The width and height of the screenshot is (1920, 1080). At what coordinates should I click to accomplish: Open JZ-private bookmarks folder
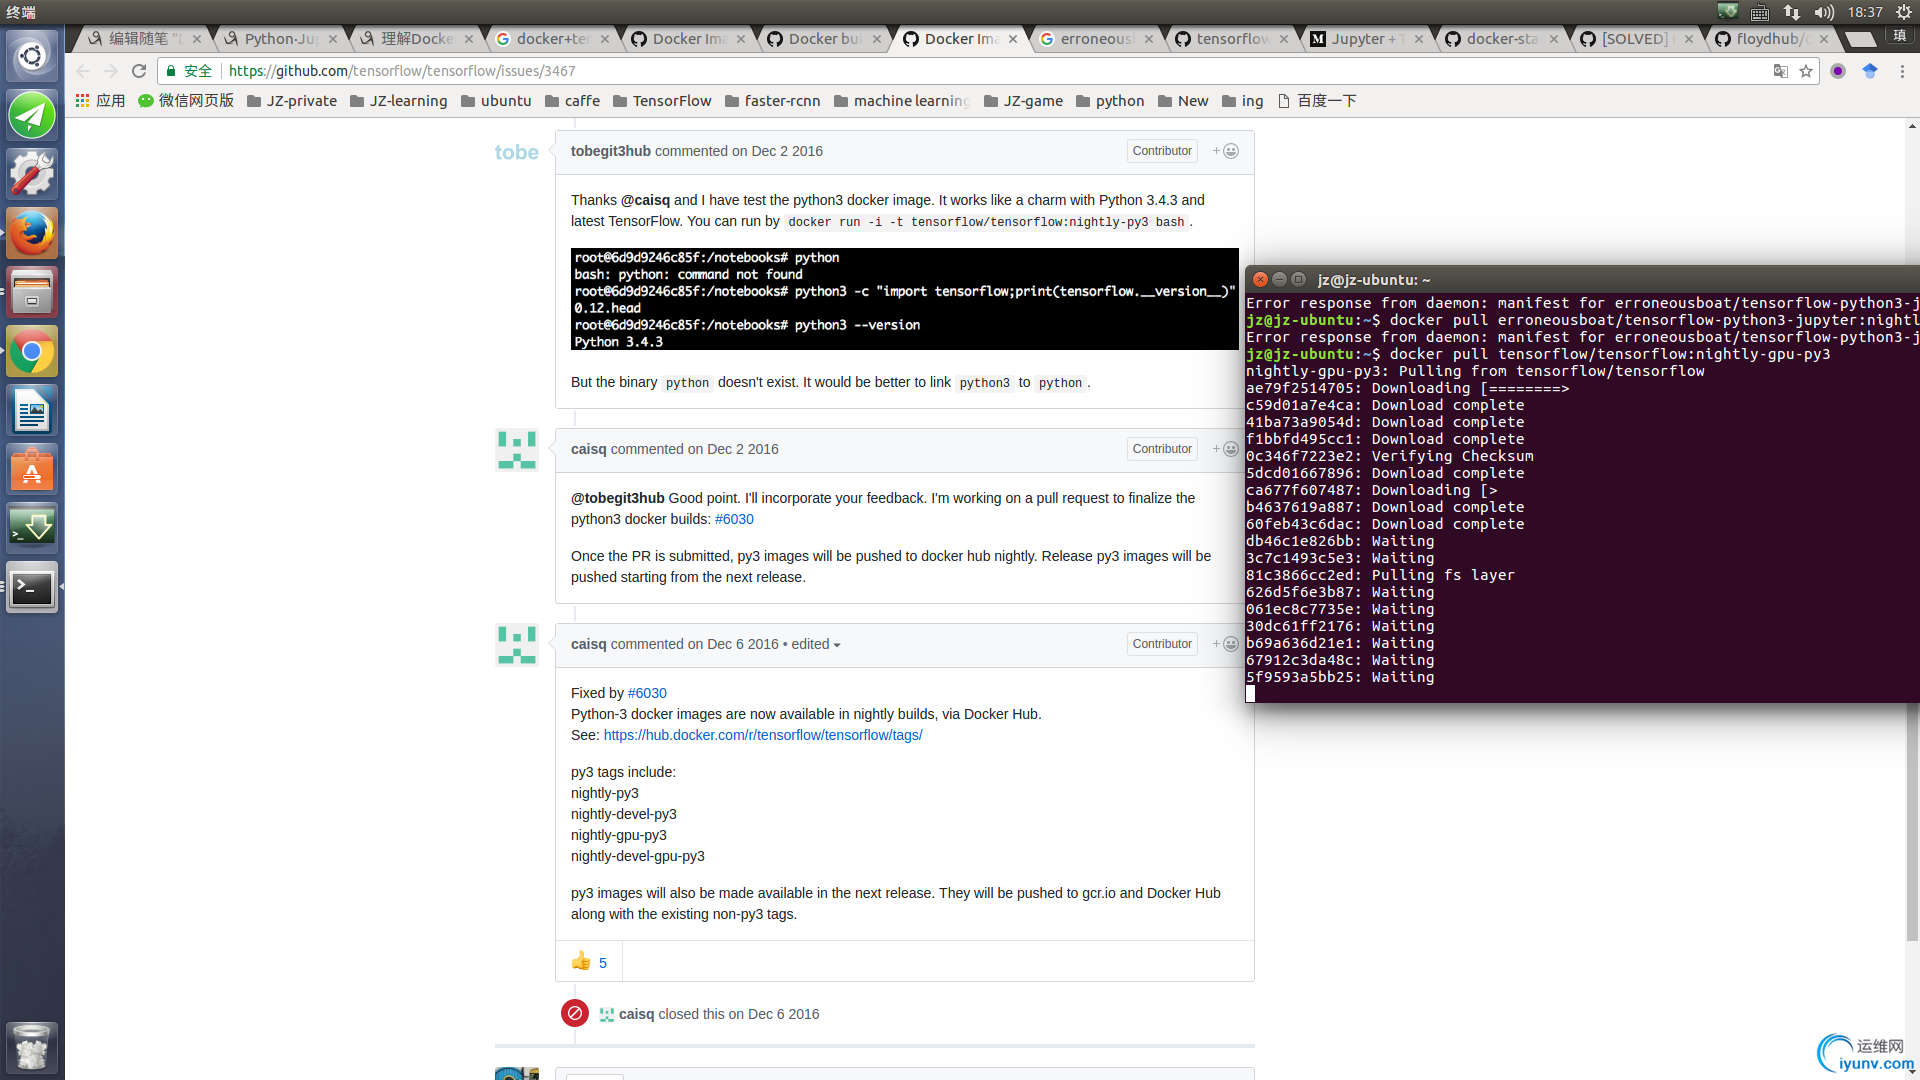pyautogui.click(x=292, y=101)
